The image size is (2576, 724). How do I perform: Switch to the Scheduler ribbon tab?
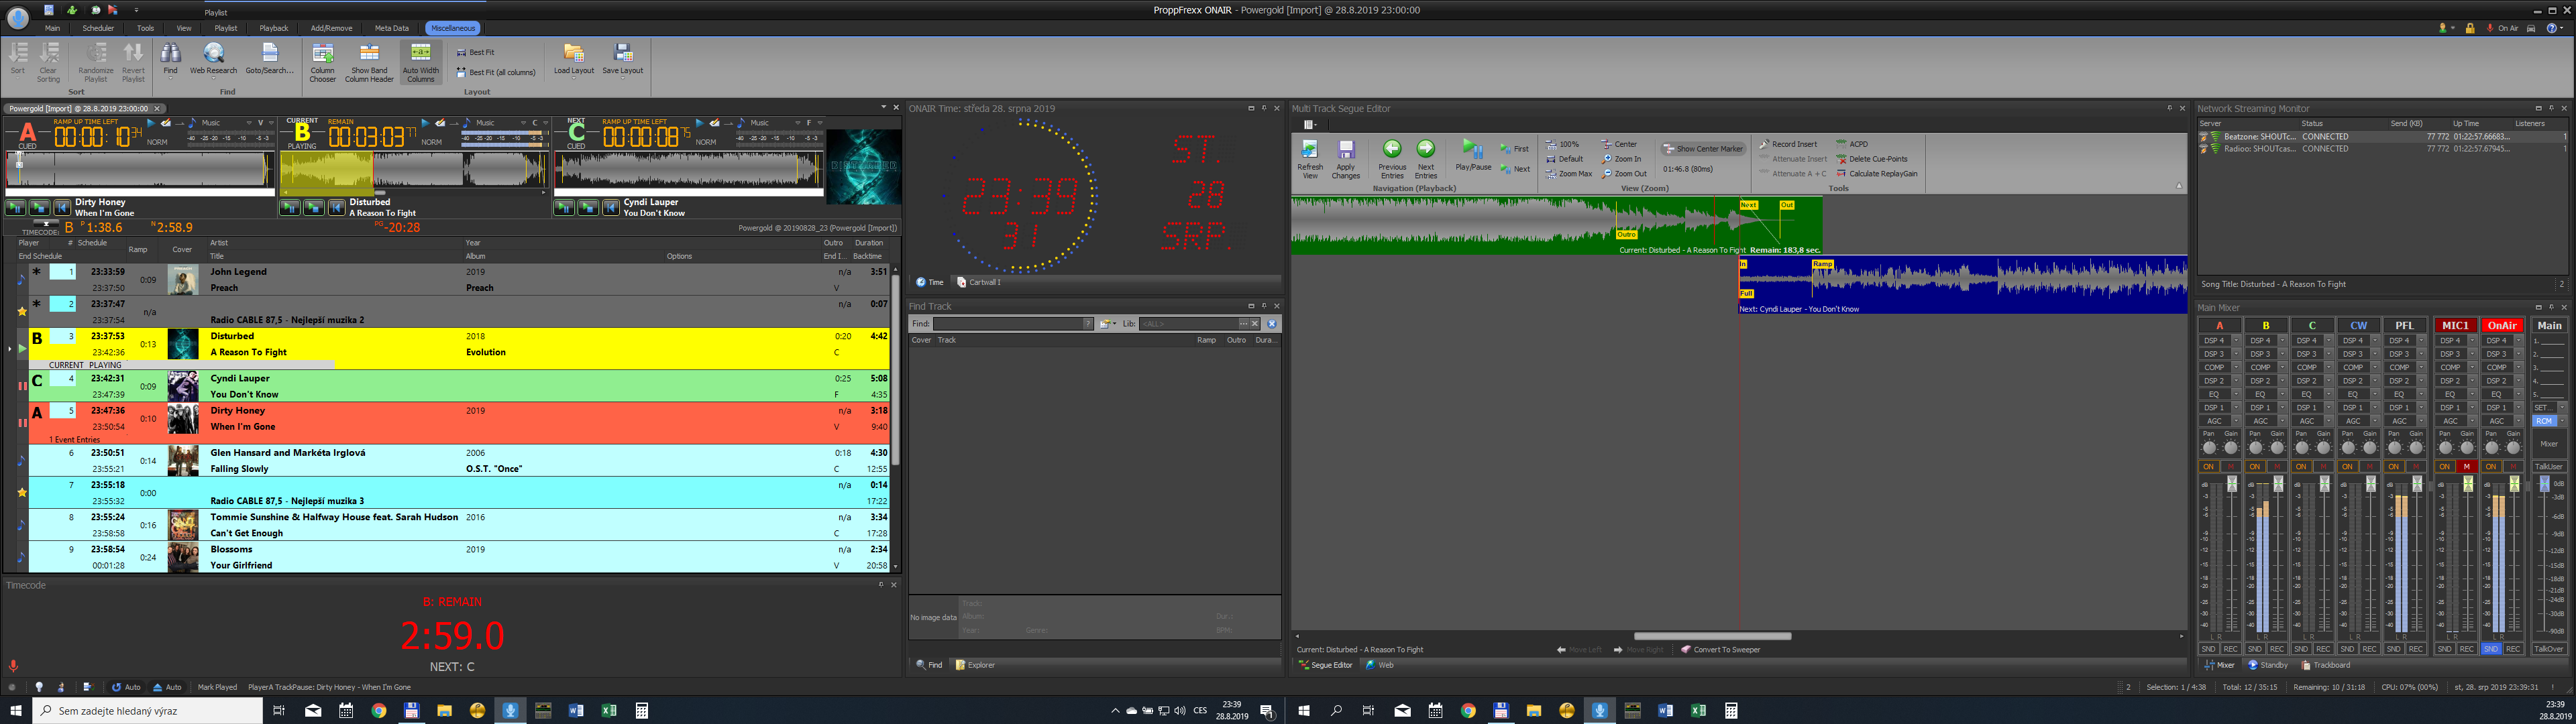(x=98, y=28)
